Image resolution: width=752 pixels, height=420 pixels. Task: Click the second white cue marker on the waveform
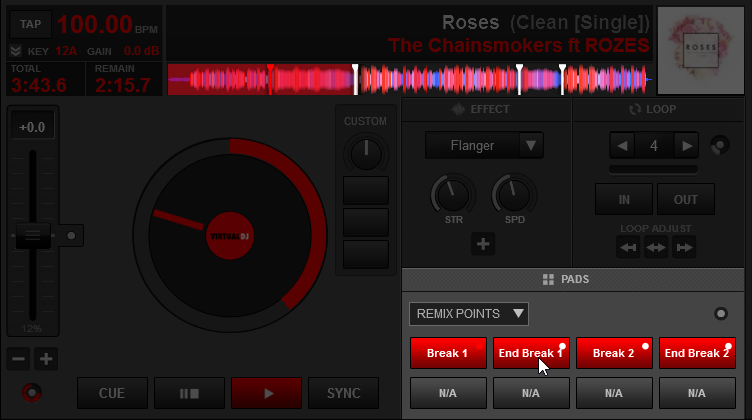point(519,79)
